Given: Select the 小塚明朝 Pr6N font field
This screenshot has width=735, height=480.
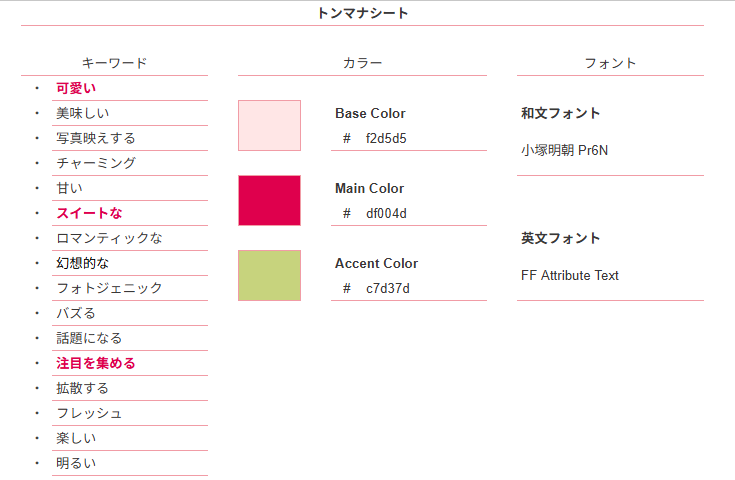Looking at the screenshot, I should click(x=565, y=150).
